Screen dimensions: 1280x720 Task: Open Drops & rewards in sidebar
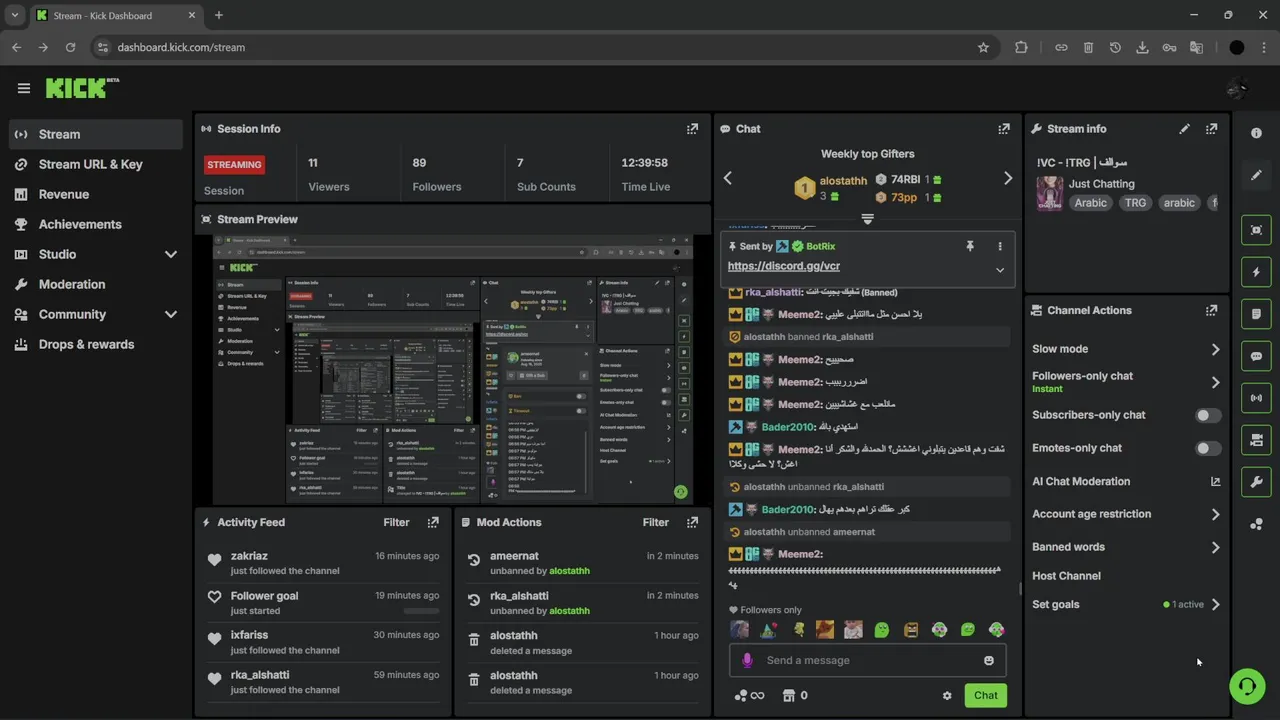96,344
